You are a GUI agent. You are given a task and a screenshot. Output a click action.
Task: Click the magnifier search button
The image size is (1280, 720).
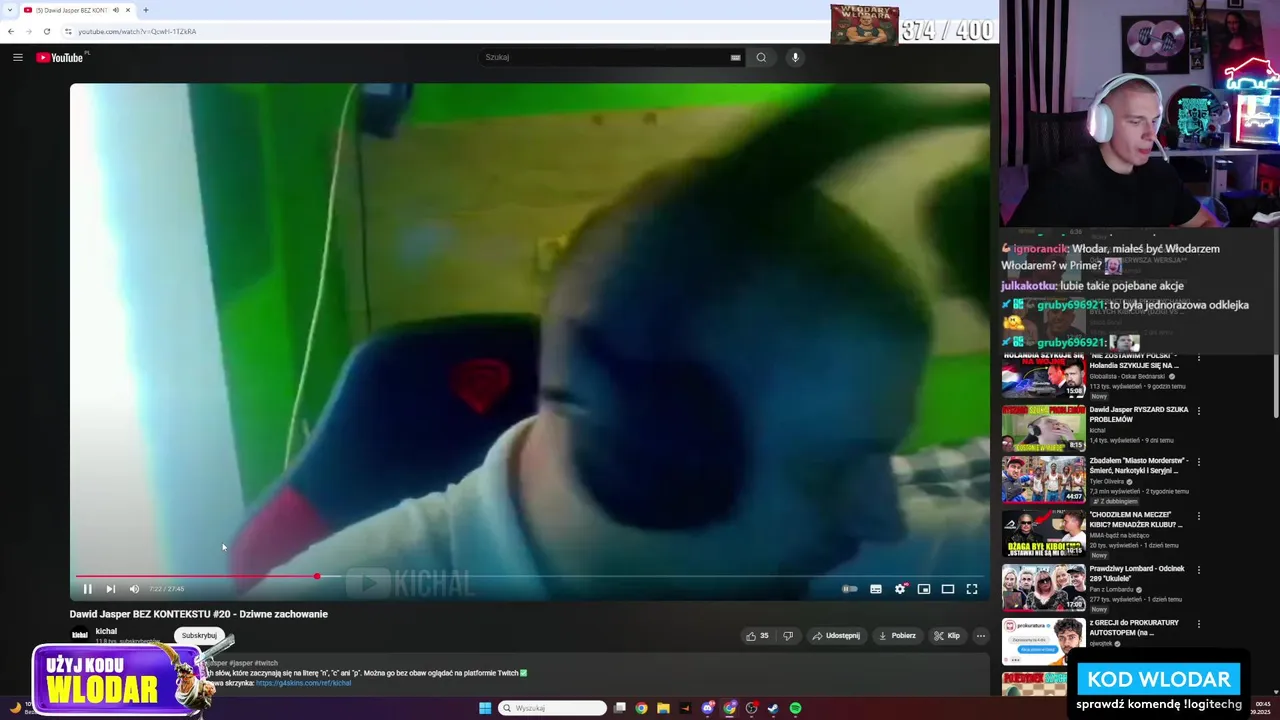coord(761,57)
